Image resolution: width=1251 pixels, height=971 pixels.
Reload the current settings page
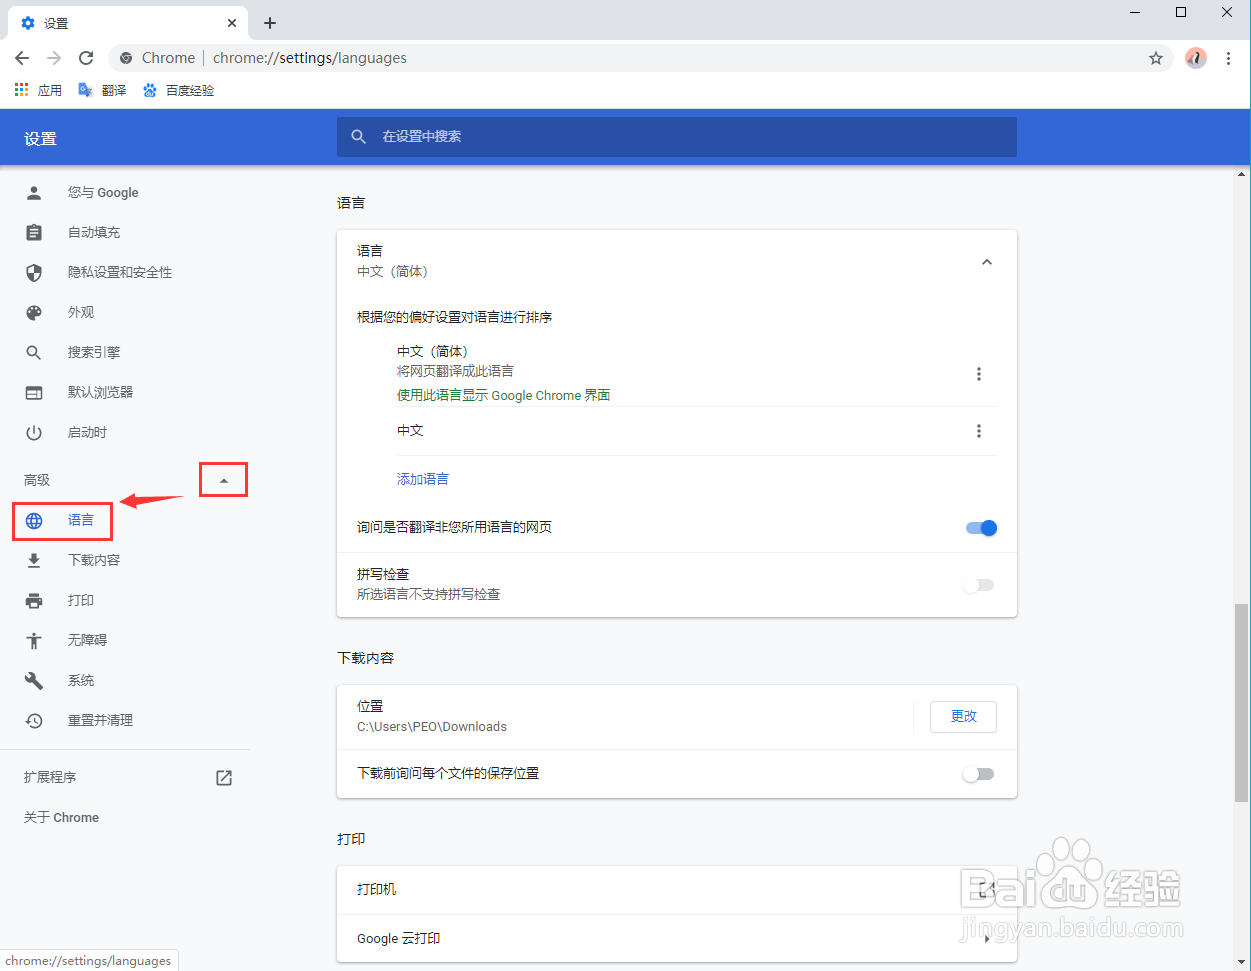coord(86,58)
